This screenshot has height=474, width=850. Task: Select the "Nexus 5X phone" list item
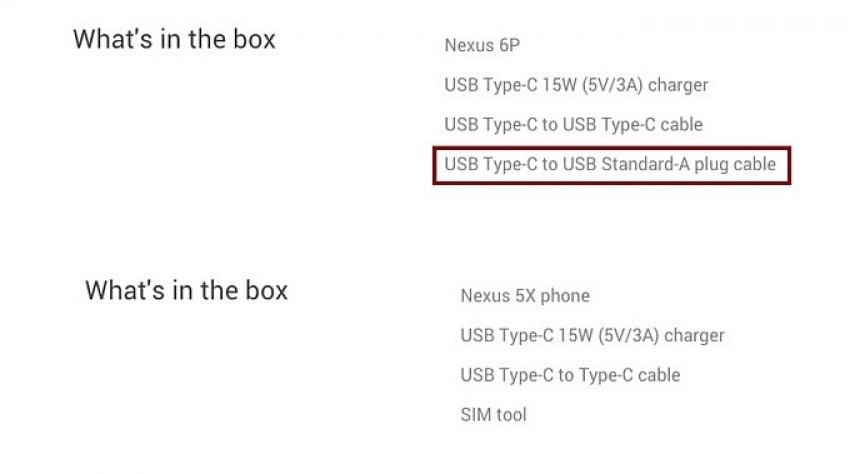click(x=525, y=296)
